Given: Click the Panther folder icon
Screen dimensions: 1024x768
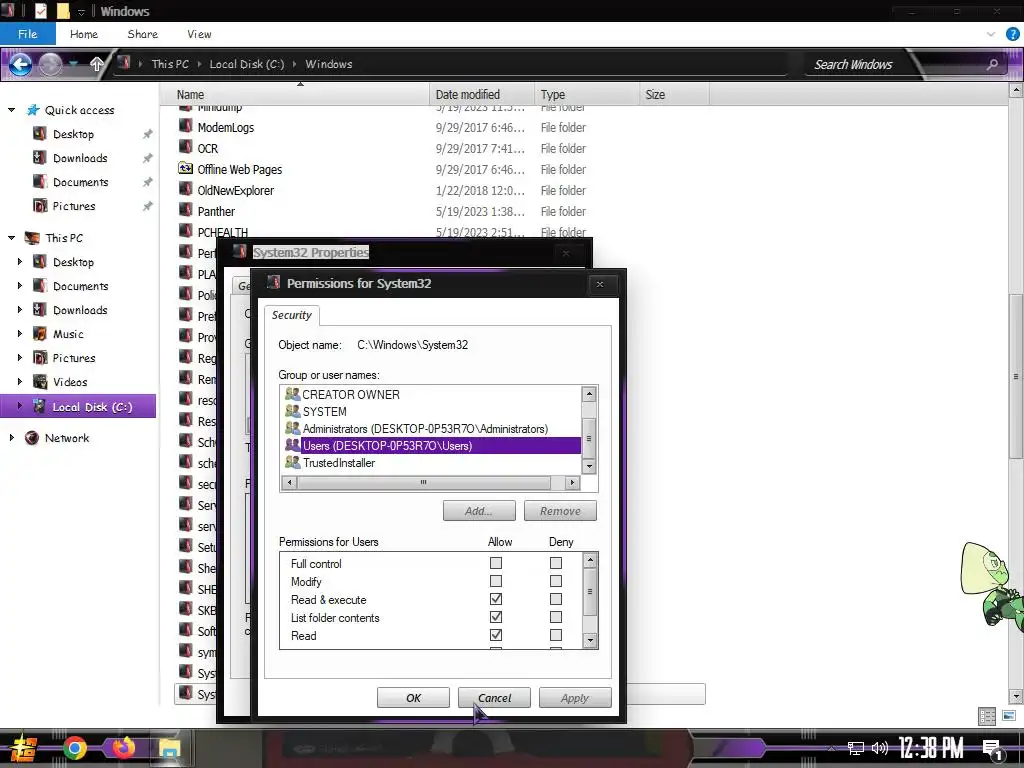Looking at the screenshot, I should coord(185,211).
